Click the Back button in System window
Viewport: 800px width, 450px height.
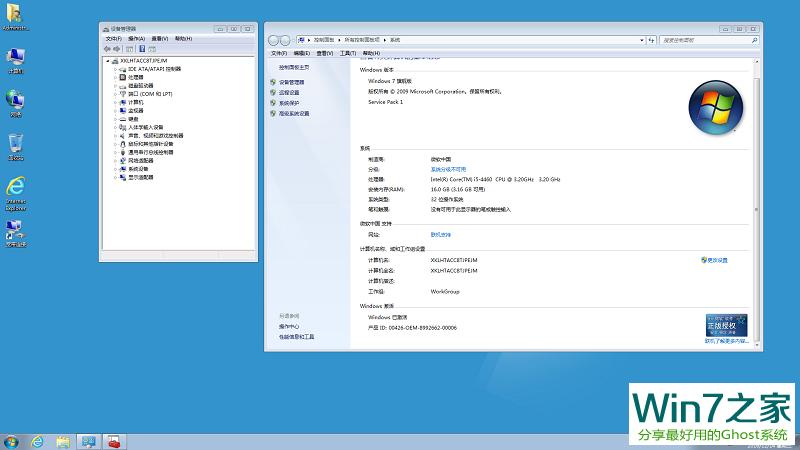pyautogui.click(x=273, y=40)
